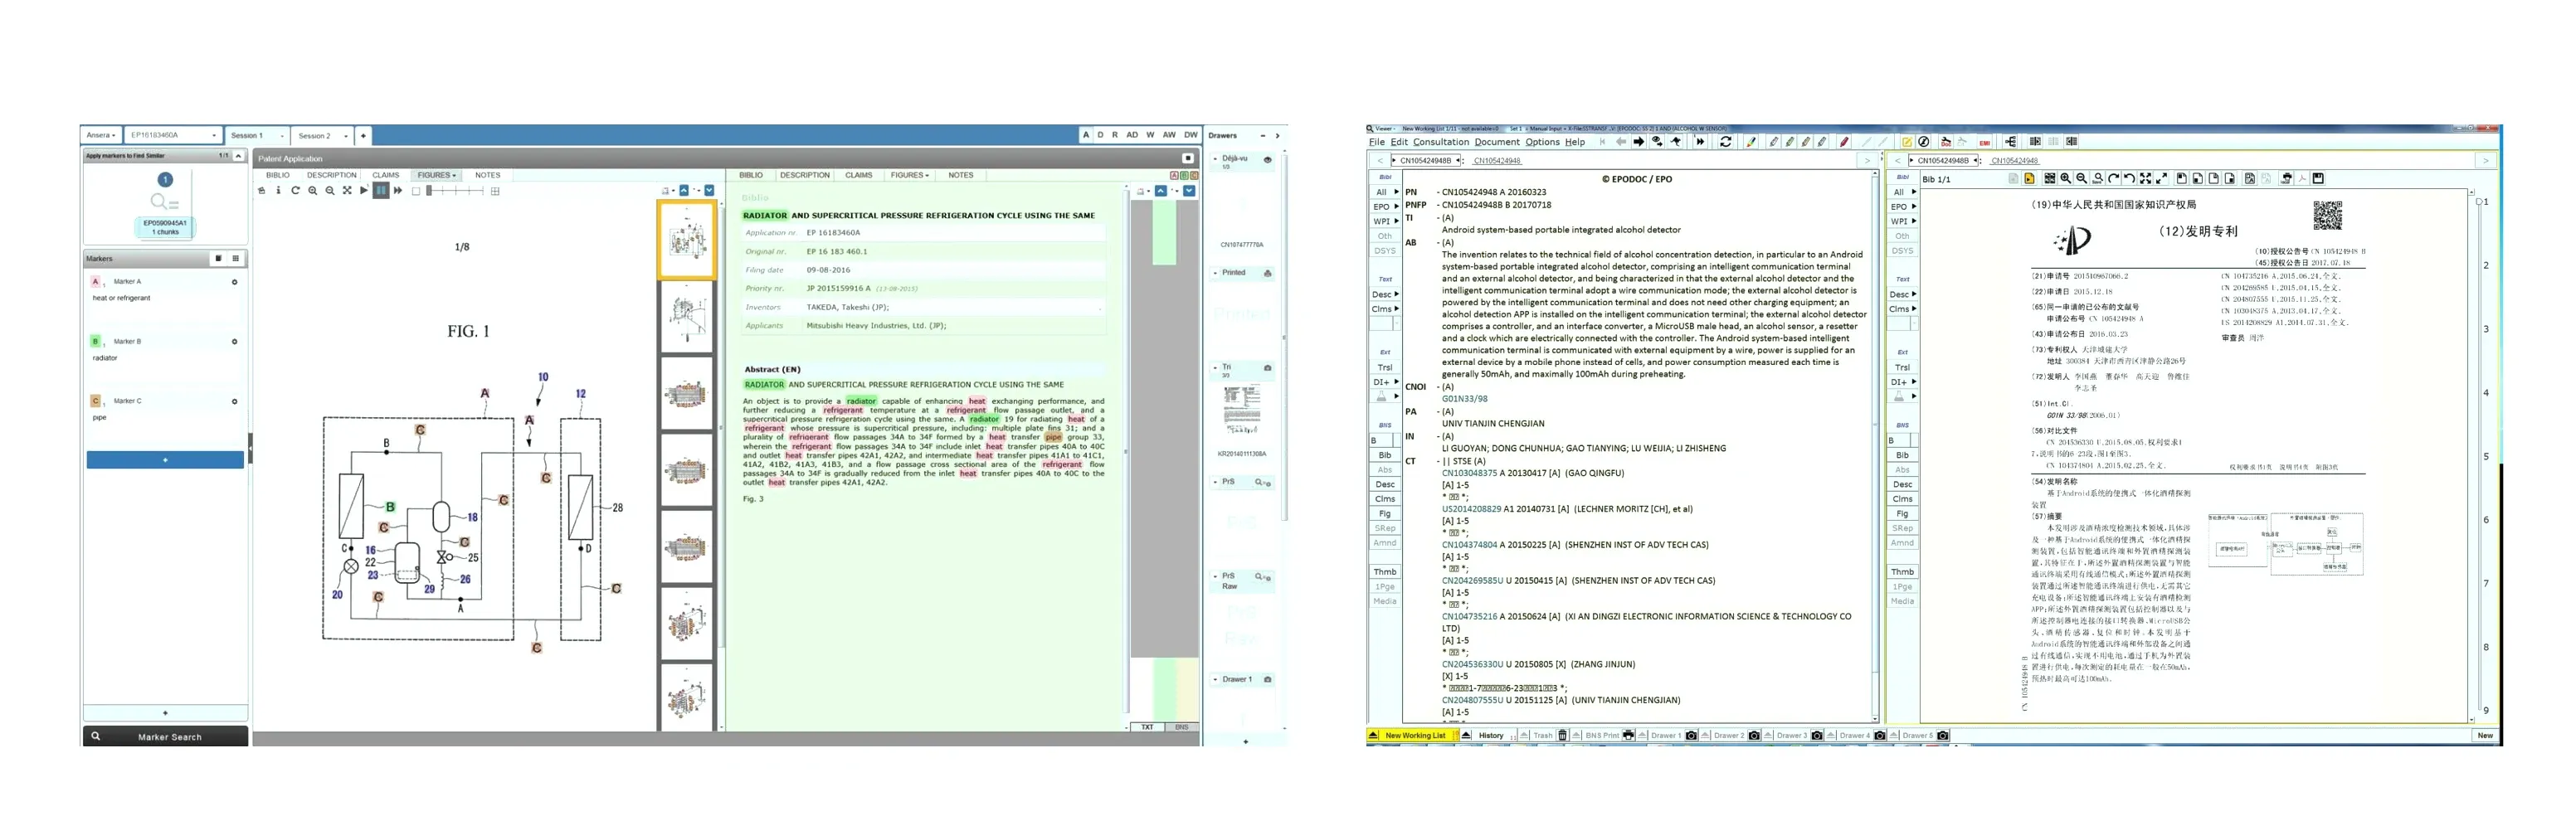
Task: Zoom in on the Chinese patent page
Action: pyautogui.click(x=2065, y=179)
